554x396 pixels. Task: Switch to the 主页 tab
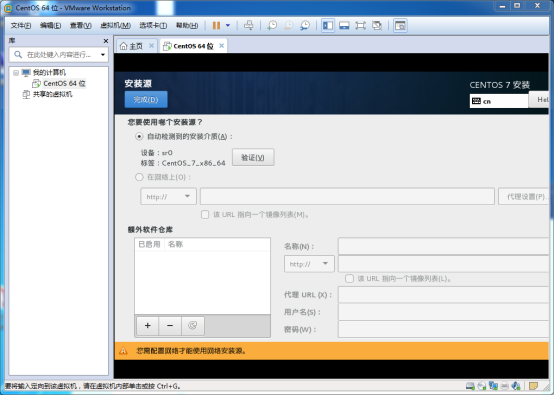(x=136, y=46)
